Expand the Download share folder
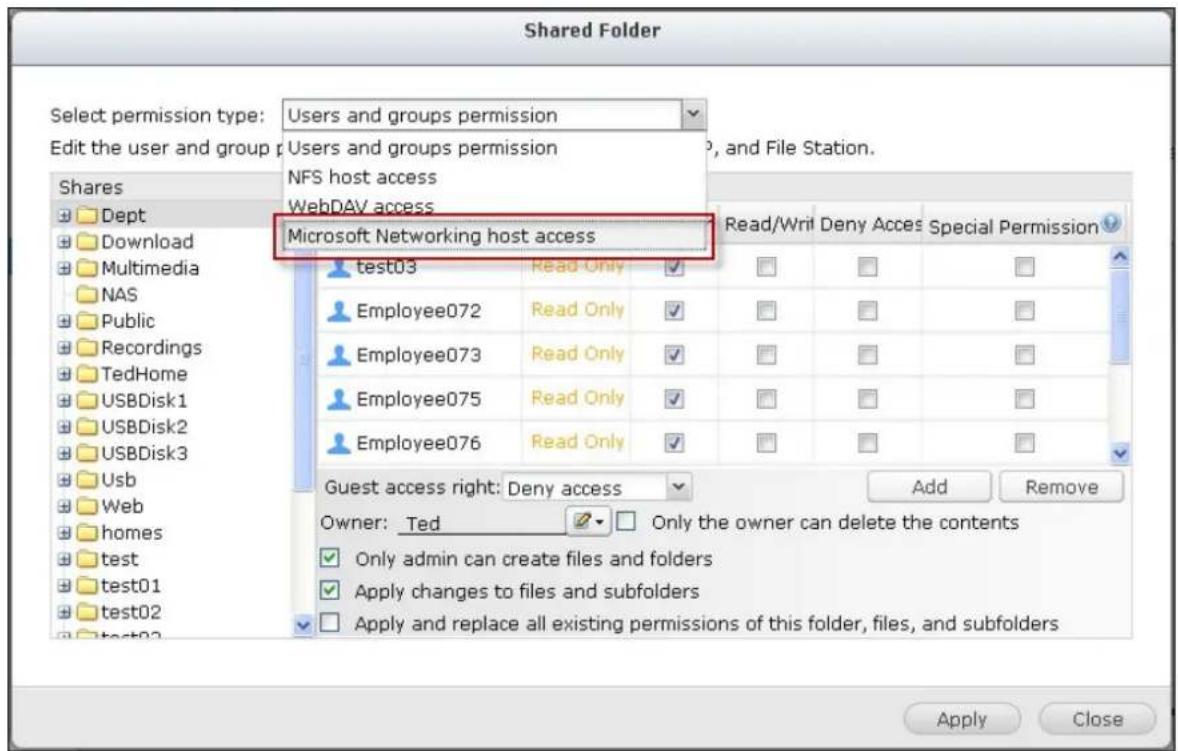 pyautogui.click(x=65, y=242)
